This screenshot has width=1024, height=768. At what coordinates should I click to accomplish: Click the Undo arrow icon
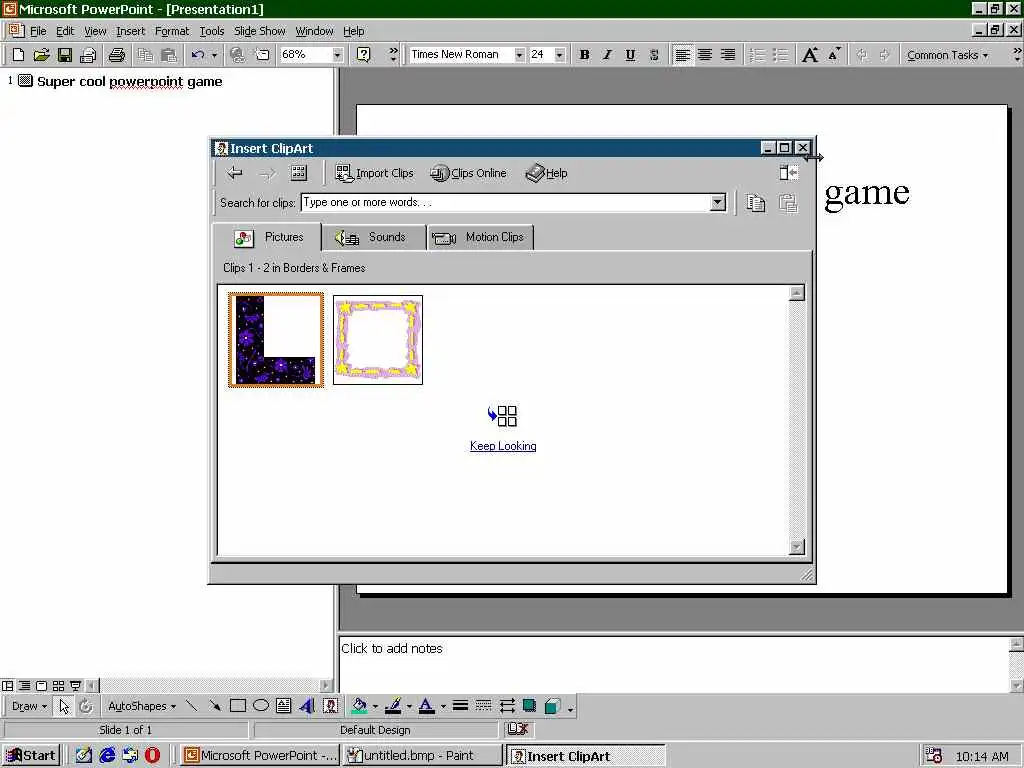click(x=198, y=55)
